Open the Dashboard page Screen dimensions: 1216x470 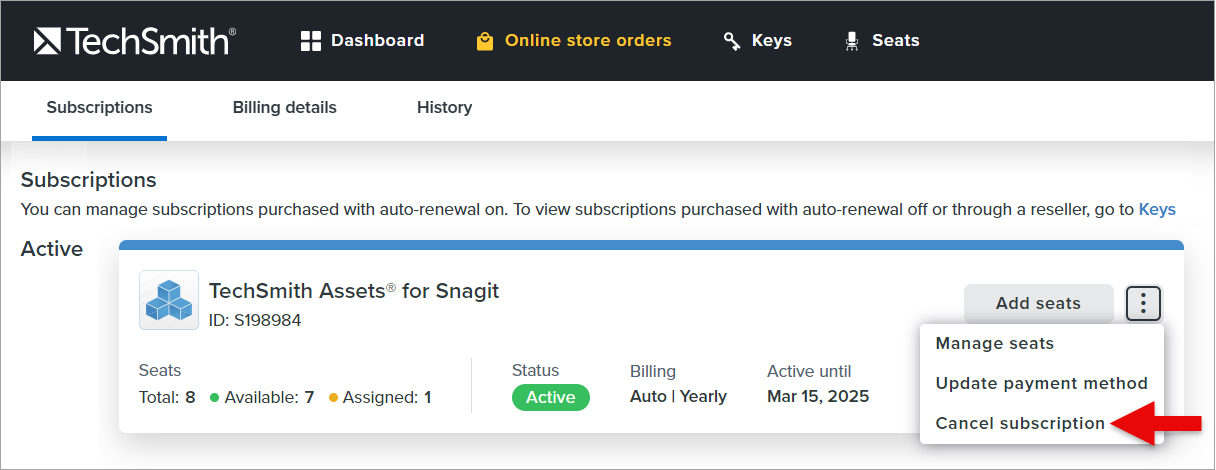(377, 41)
